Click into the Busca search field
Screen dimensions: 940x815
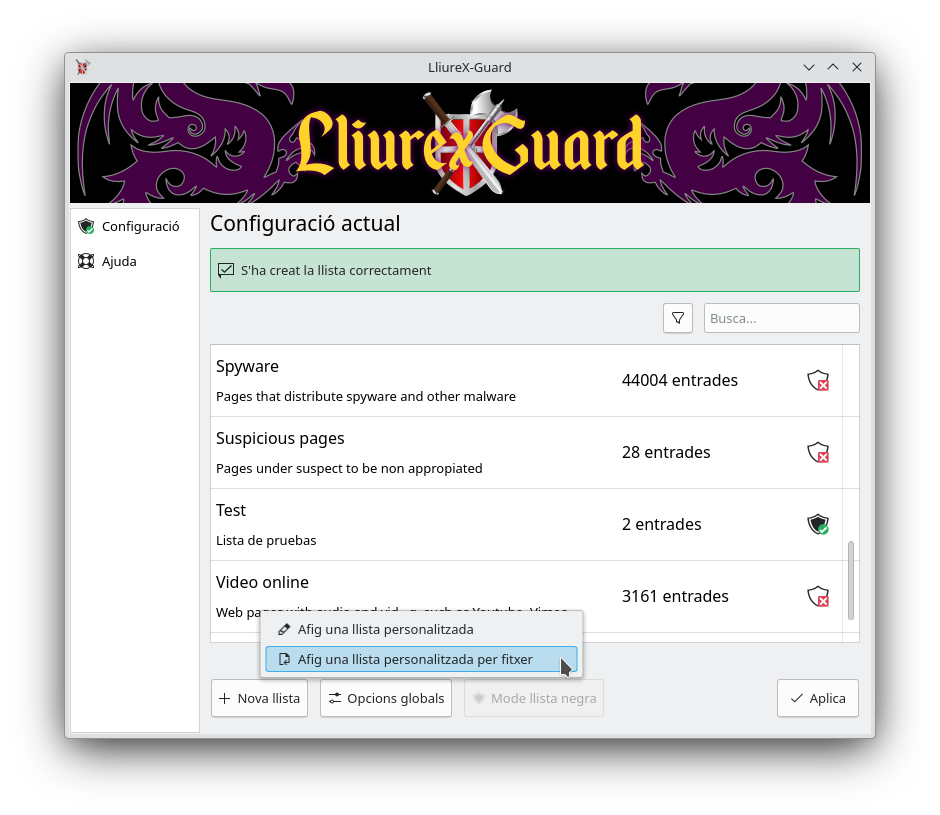[781, 318]
